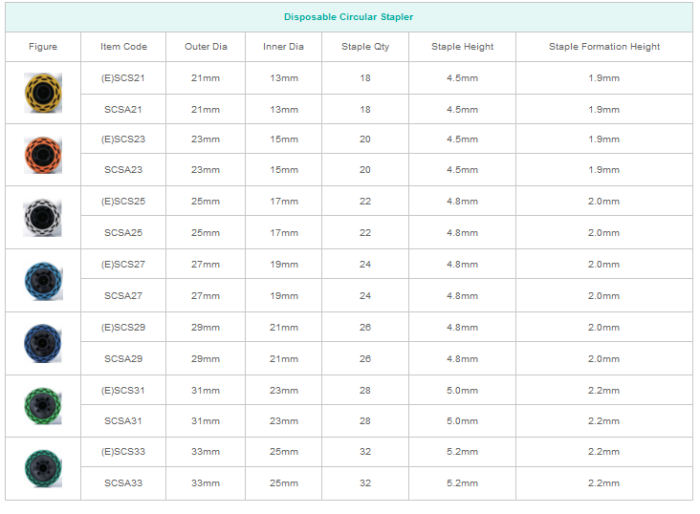The width and height of the screenshot is (700, 514).
Task: Select item code SCSA31
Action: (124, 421)
